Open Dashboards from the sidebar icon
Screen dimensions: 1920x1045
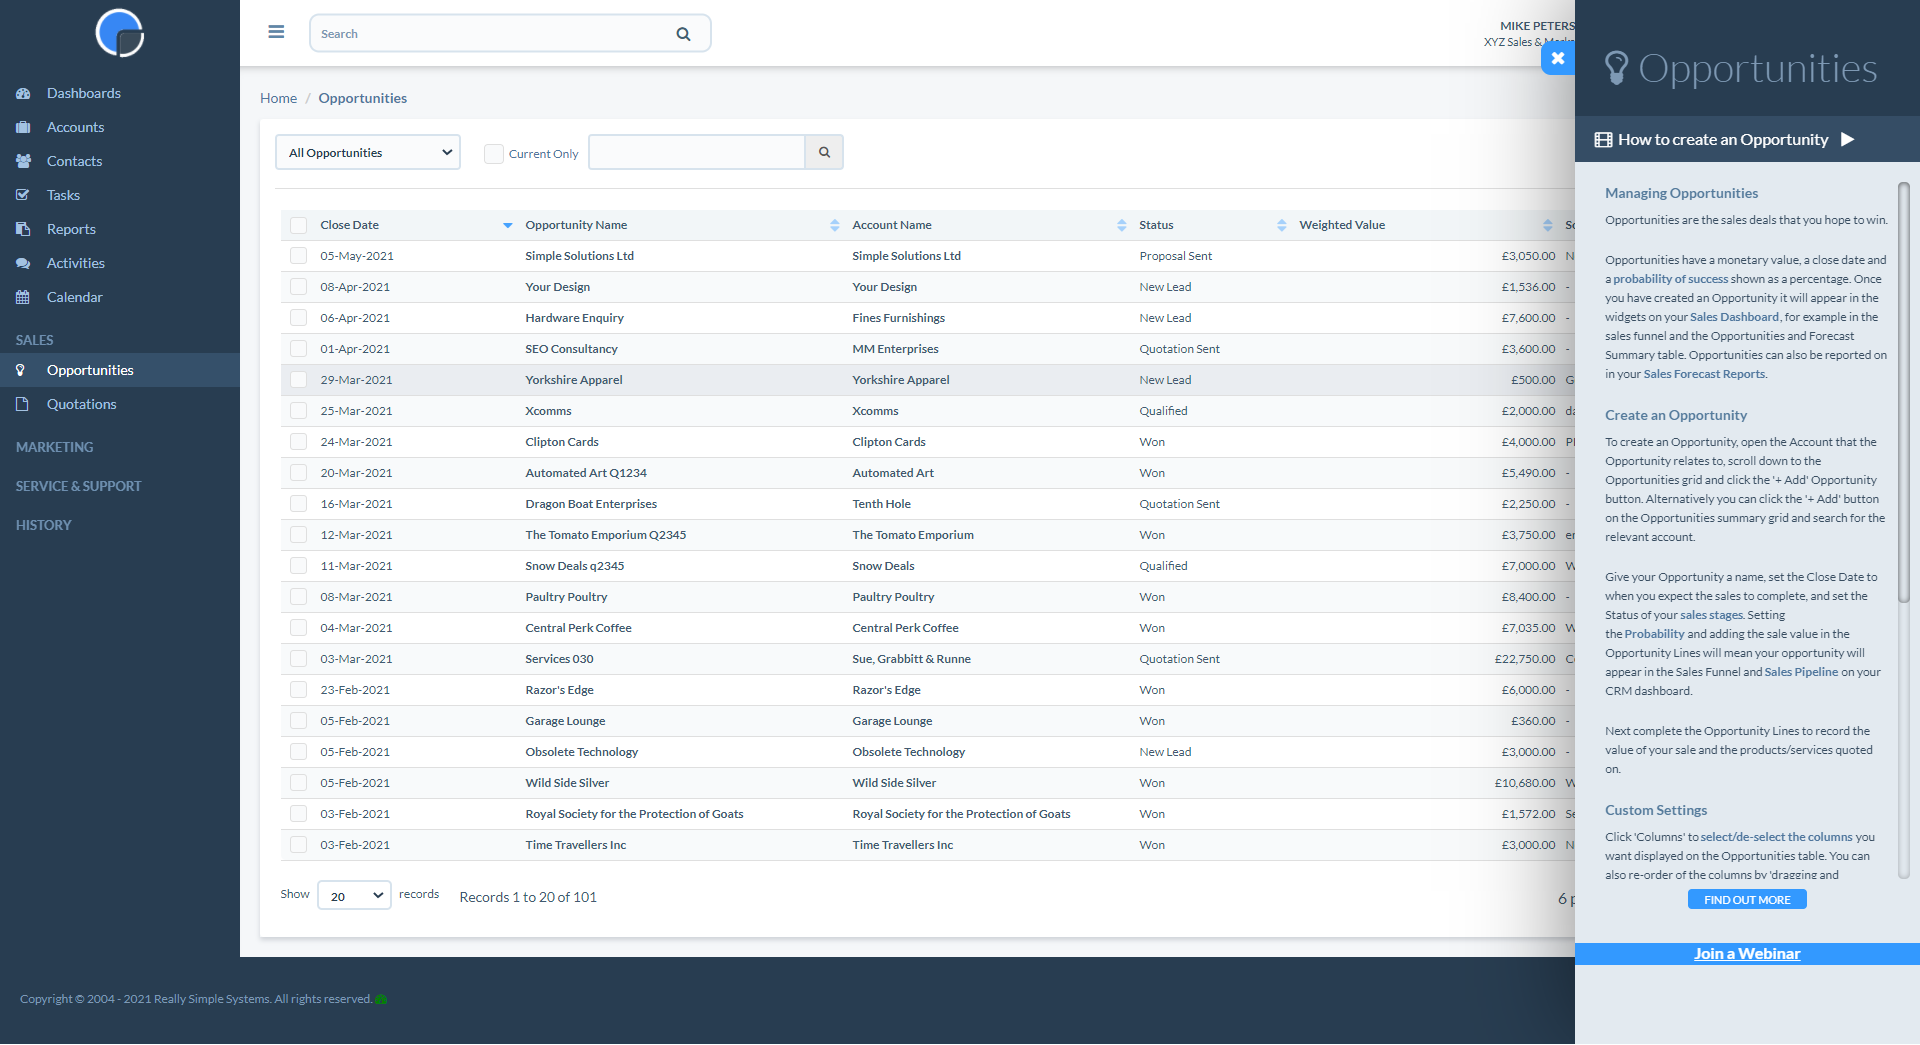point(23,93)
